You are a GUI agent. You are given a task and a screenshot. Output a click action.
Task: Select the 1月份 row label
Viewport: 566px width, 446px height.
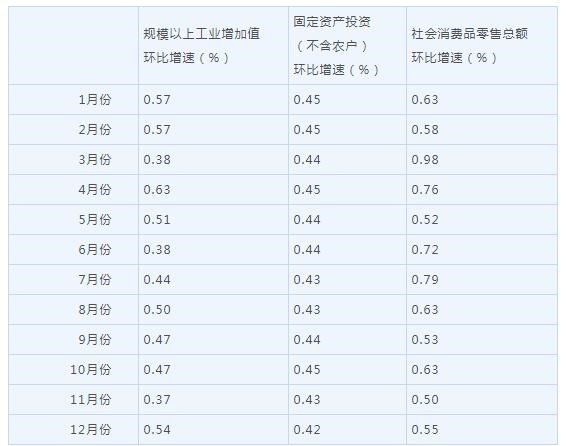click(95, 100)
